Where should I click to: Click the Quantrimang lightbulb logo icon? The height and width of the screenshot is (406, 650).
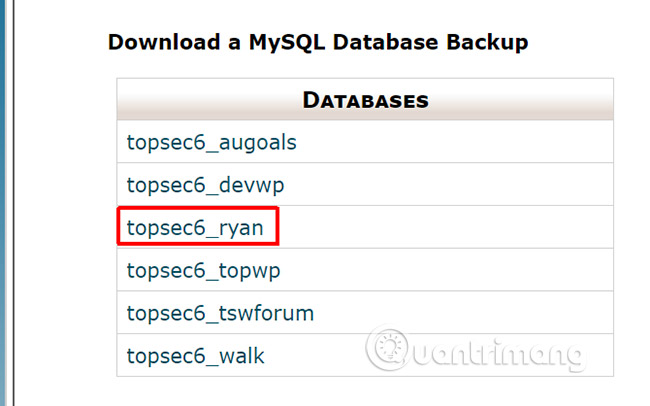click(390, 348)
